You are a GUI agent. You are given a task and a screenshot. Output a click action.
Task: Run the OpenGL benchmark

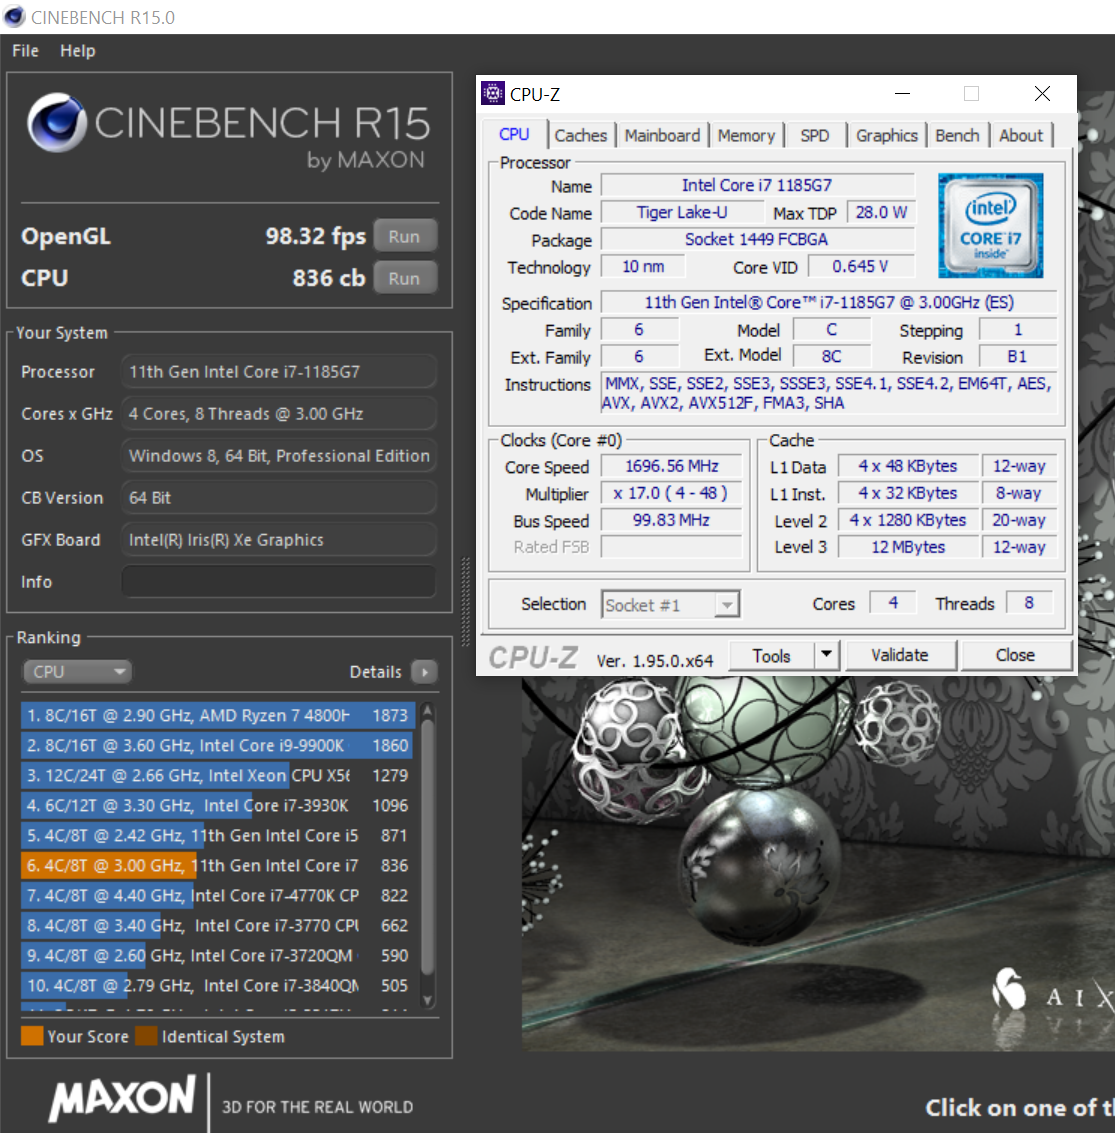point(405,236)
